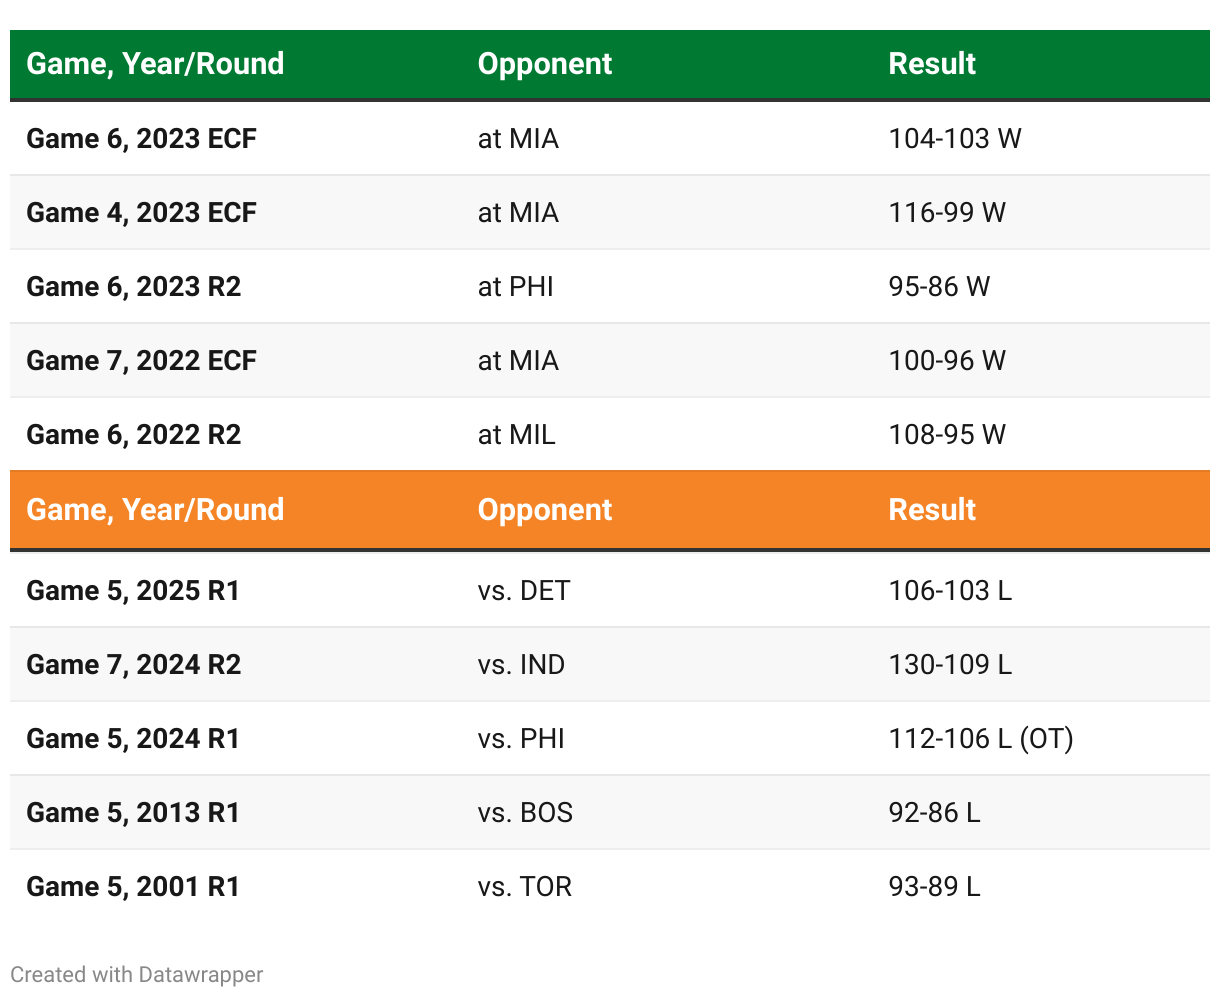
Task: Click the 100-96 W result
Action: pos(947,361)
